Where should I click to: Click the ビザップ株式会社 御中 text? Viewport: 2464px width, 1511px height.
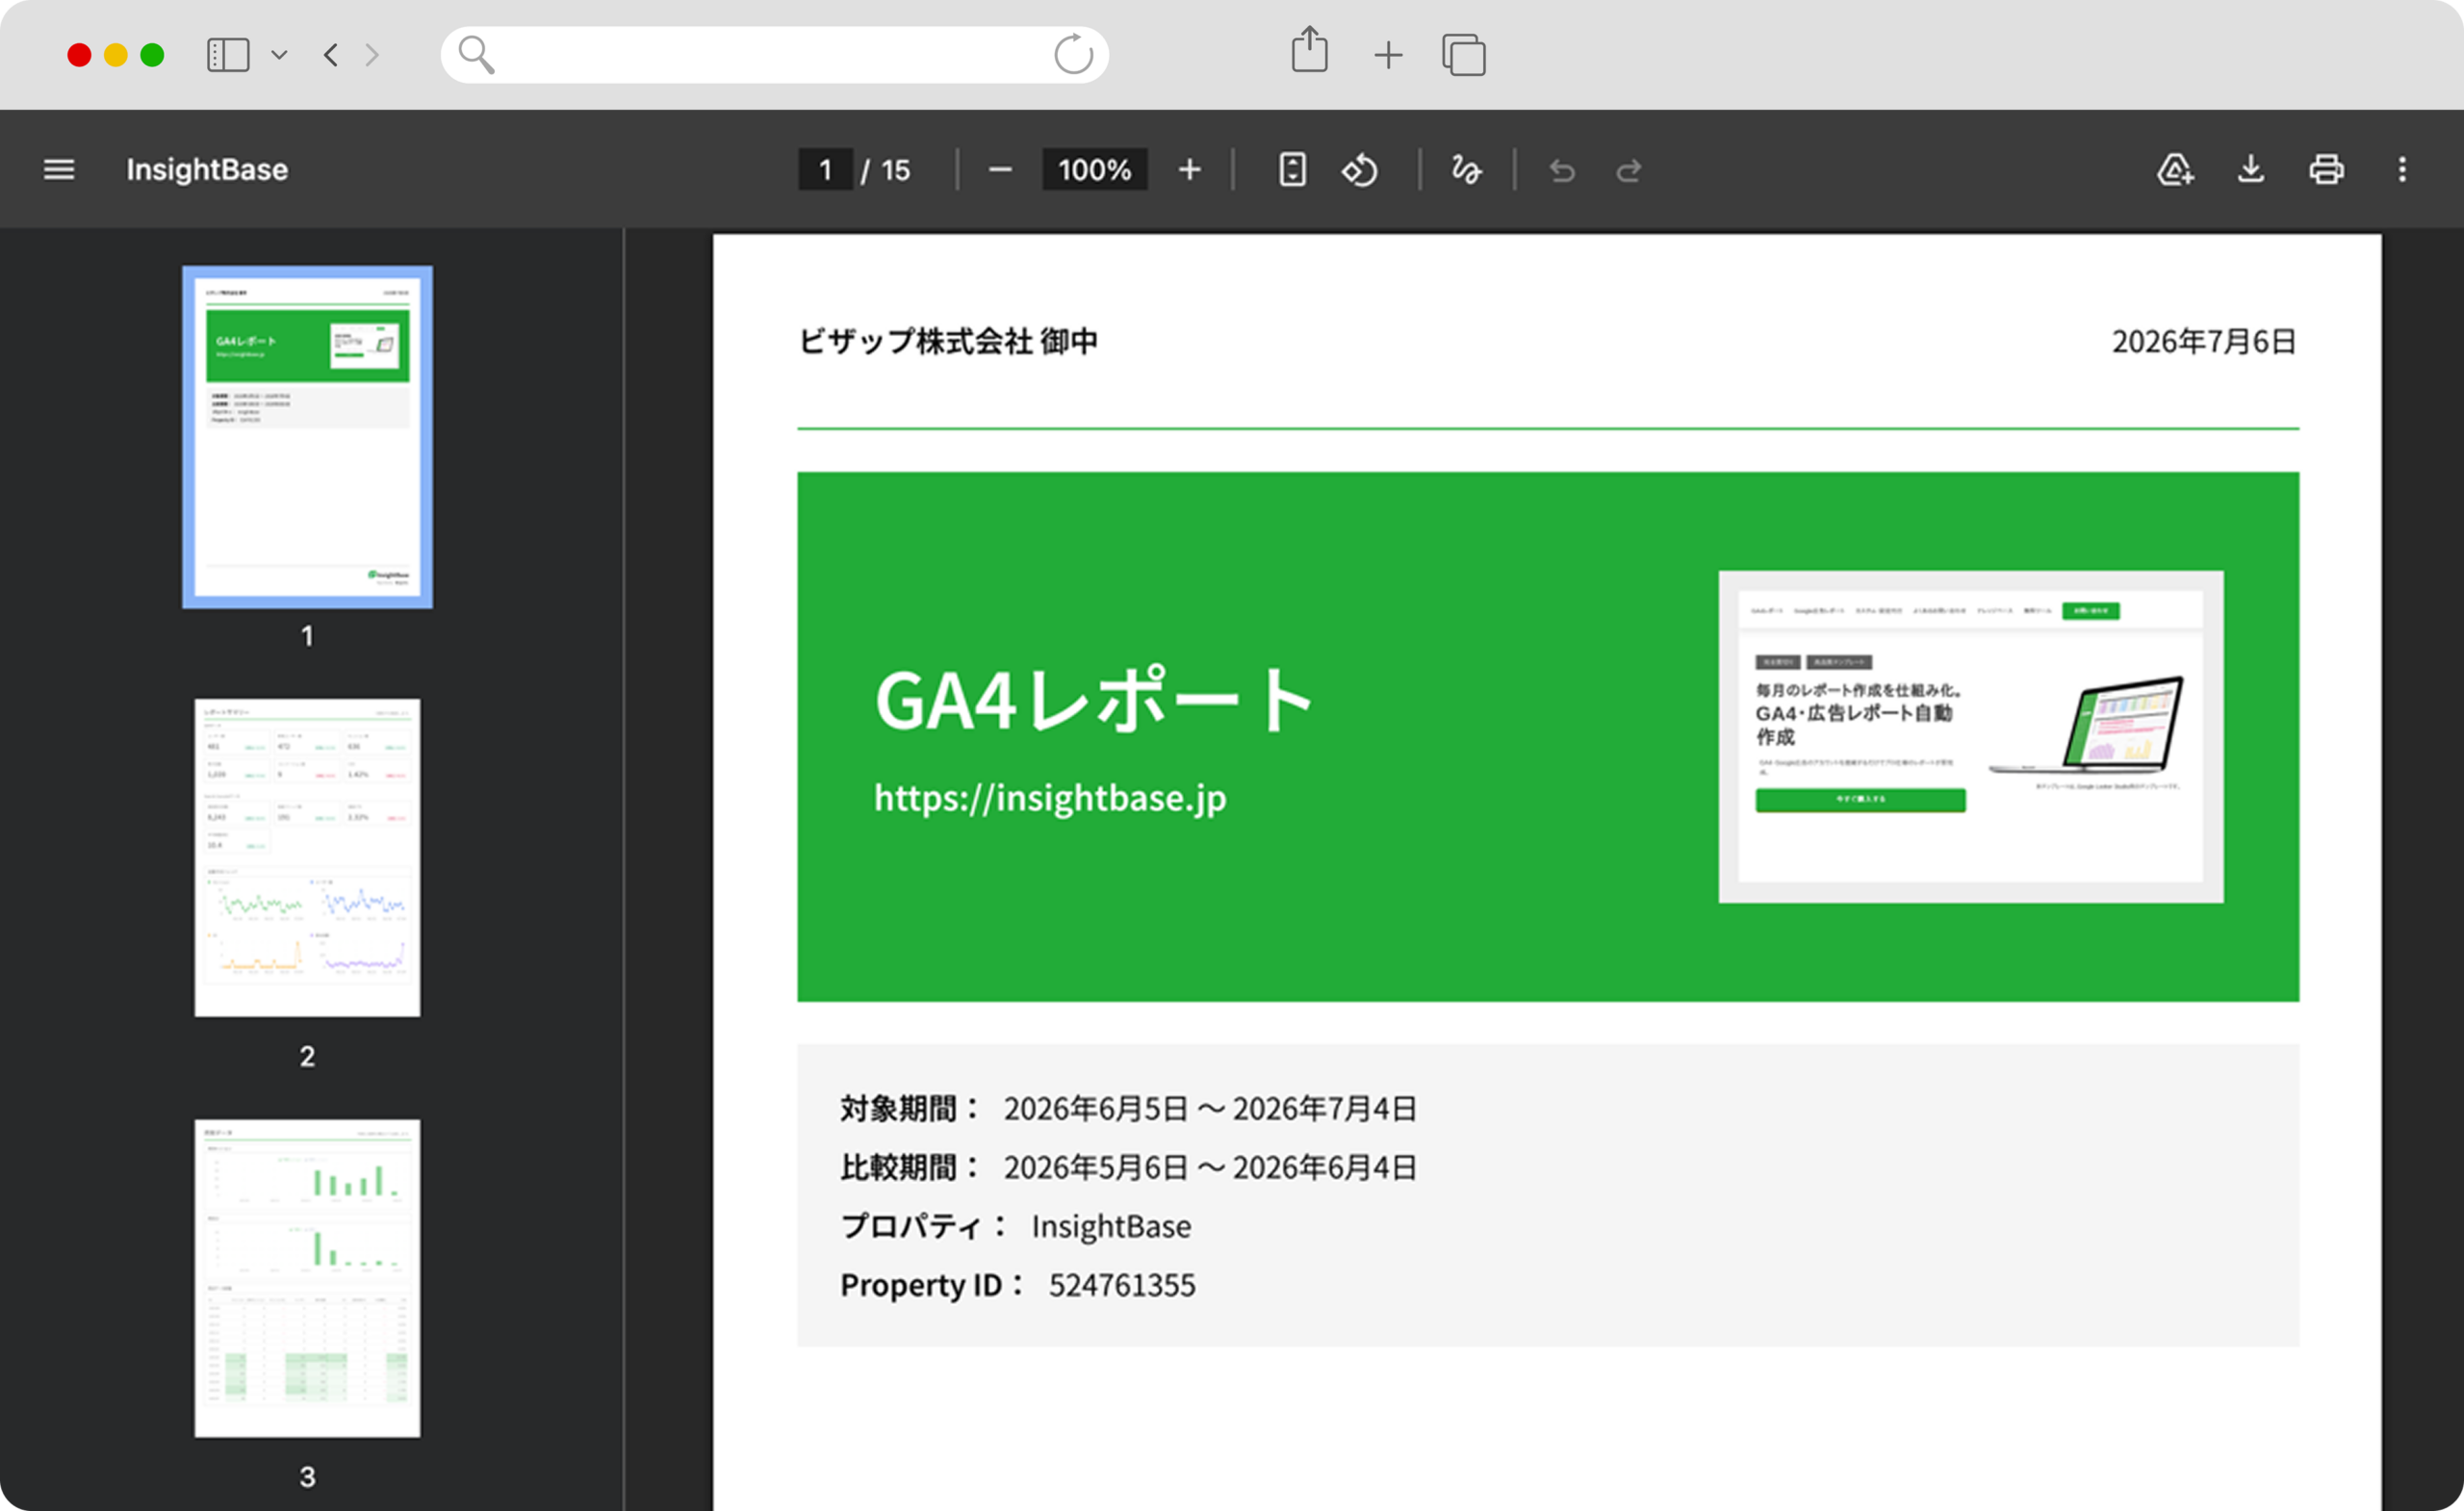pyautogui.click(x=948, y=342)
